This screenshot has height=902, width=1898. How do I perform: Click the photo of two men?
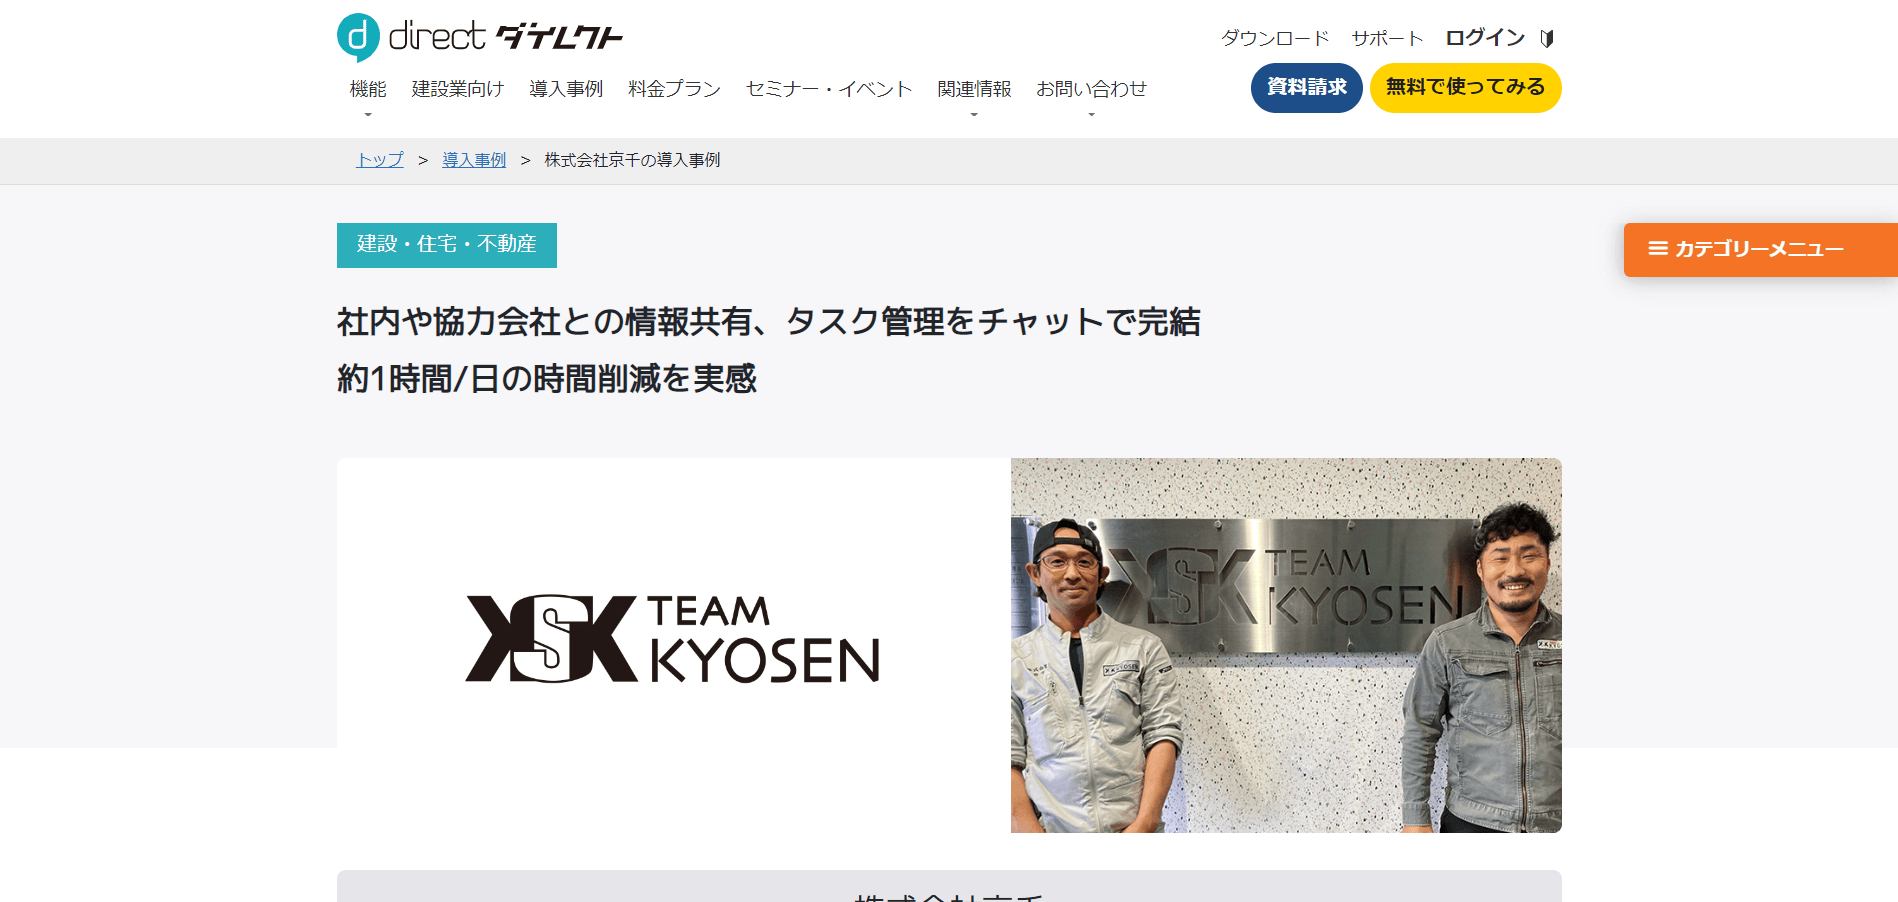pyautogui.click(x=1286, y=645)
